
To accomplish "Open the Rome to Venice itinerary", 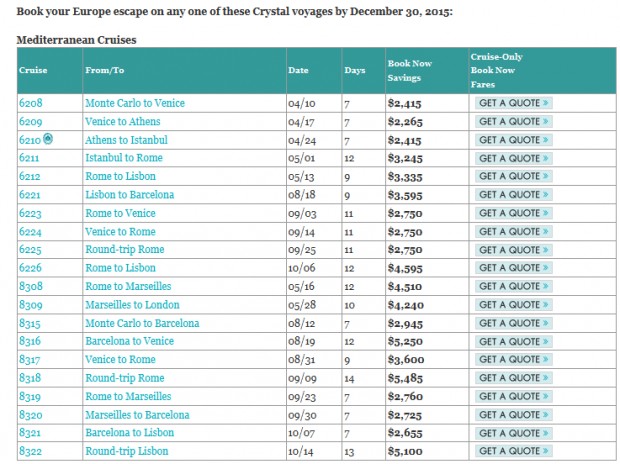I will tap(120, 214).
